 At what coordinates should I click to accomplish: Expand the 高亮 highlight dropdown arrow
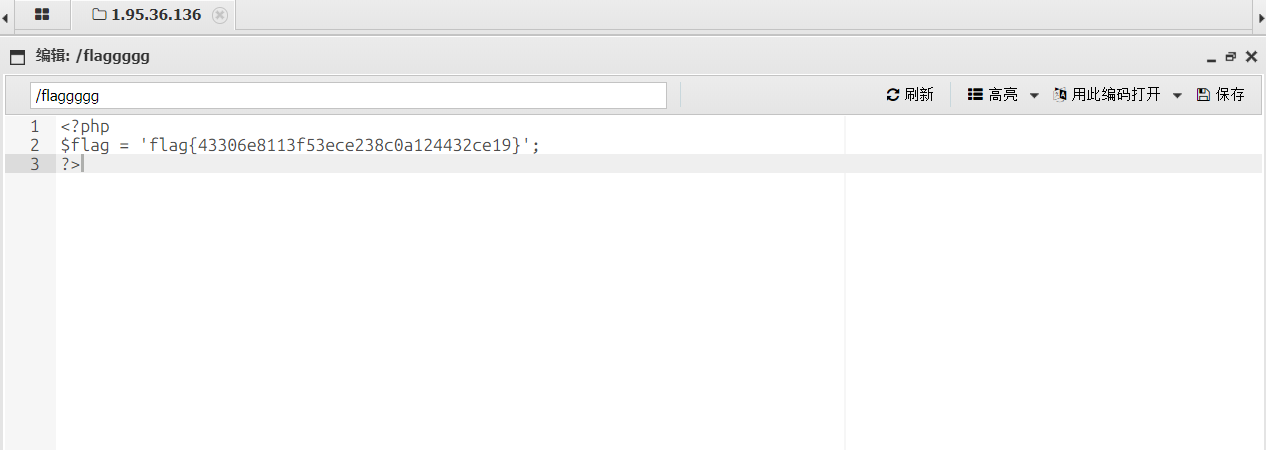(x=1034, y=95)
